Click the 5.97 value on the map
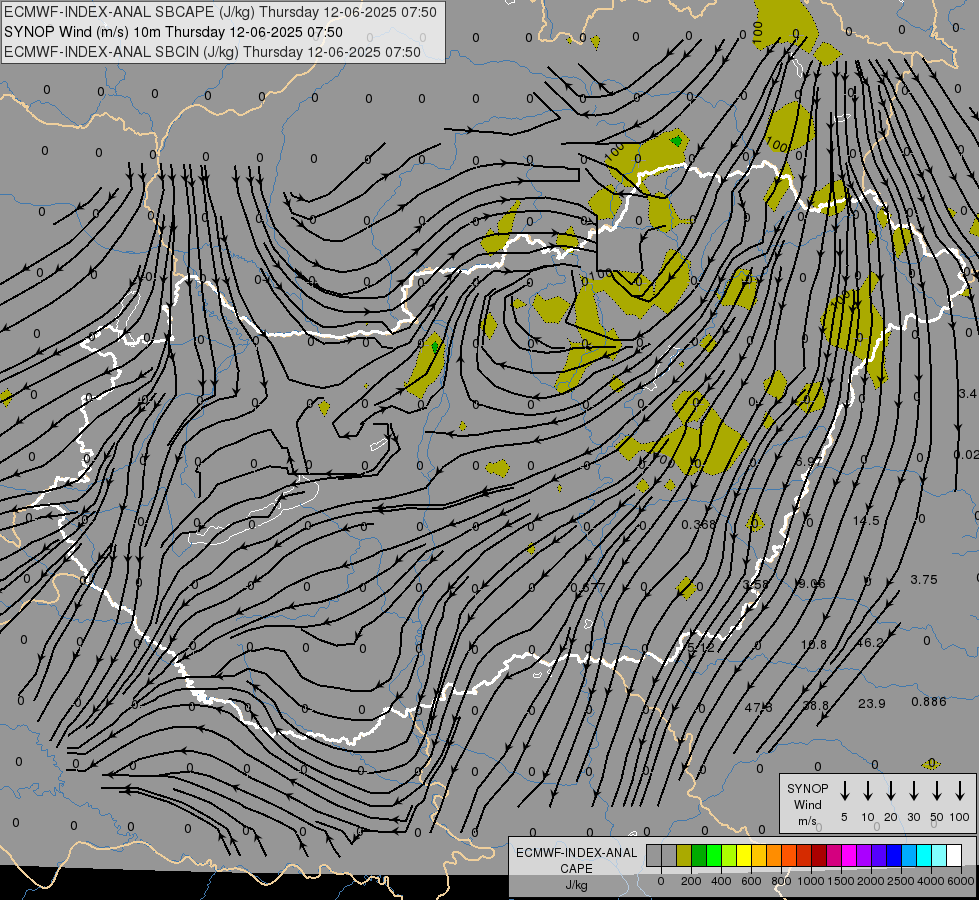This screenshot has height=900, width=979. (x=809, y=461)
